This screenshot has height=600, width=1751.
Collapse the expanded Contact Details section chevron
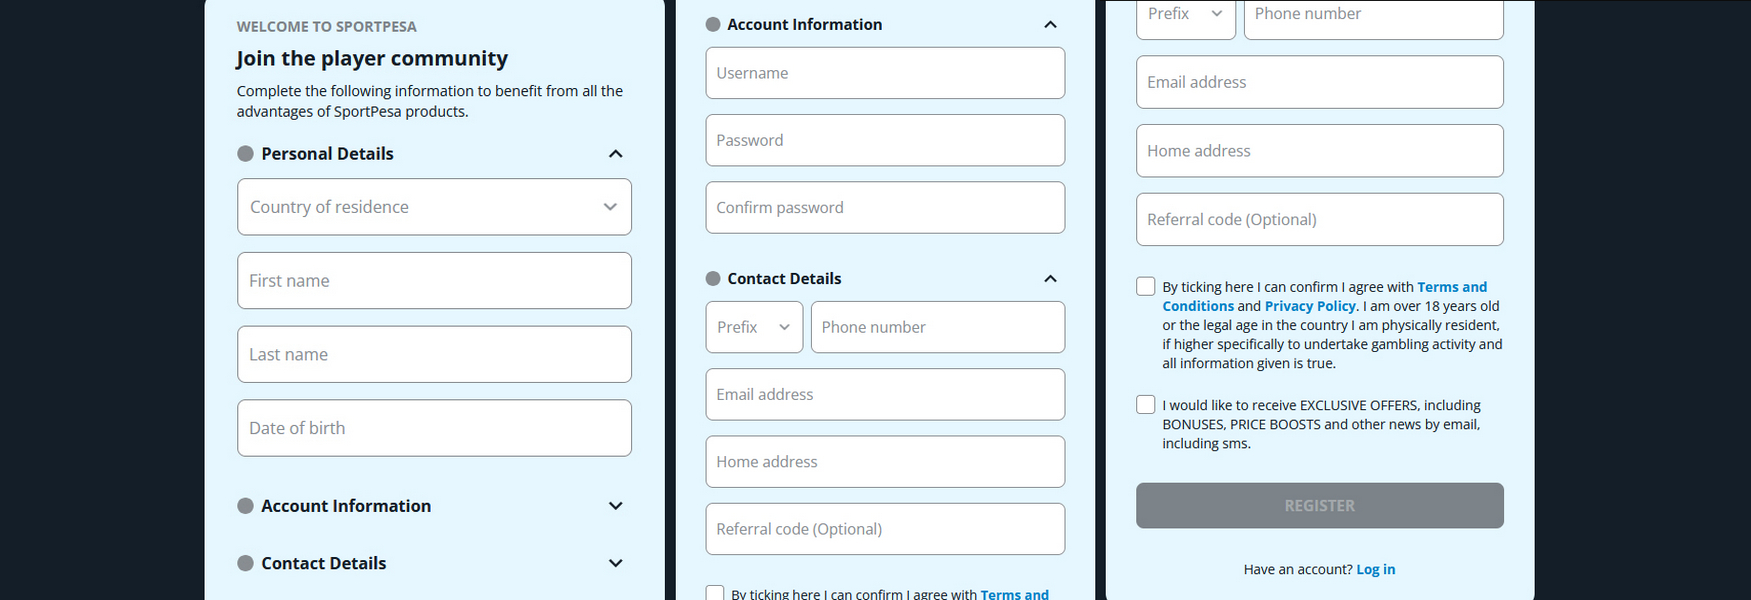coord(1050,279)
